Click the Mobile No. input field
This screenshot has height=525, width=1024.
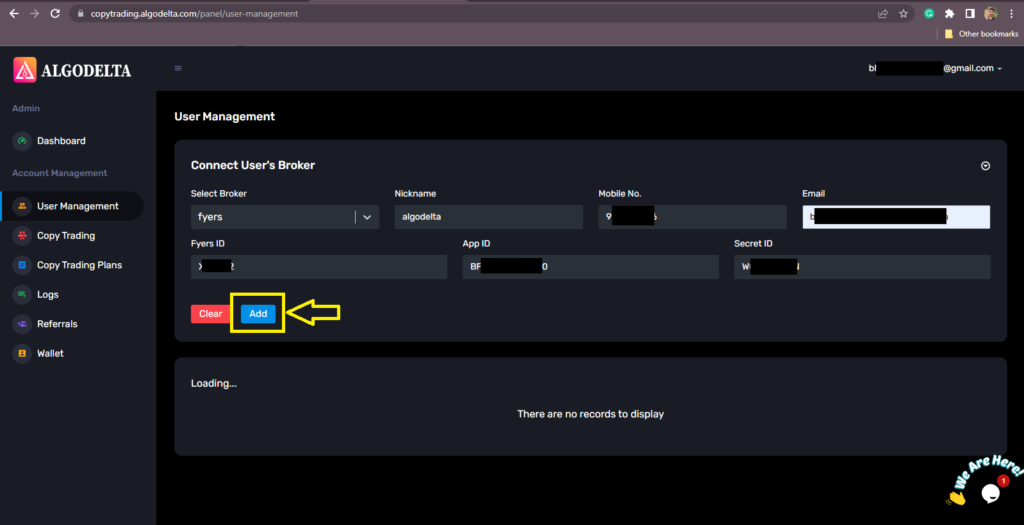[x=692, y=217]
